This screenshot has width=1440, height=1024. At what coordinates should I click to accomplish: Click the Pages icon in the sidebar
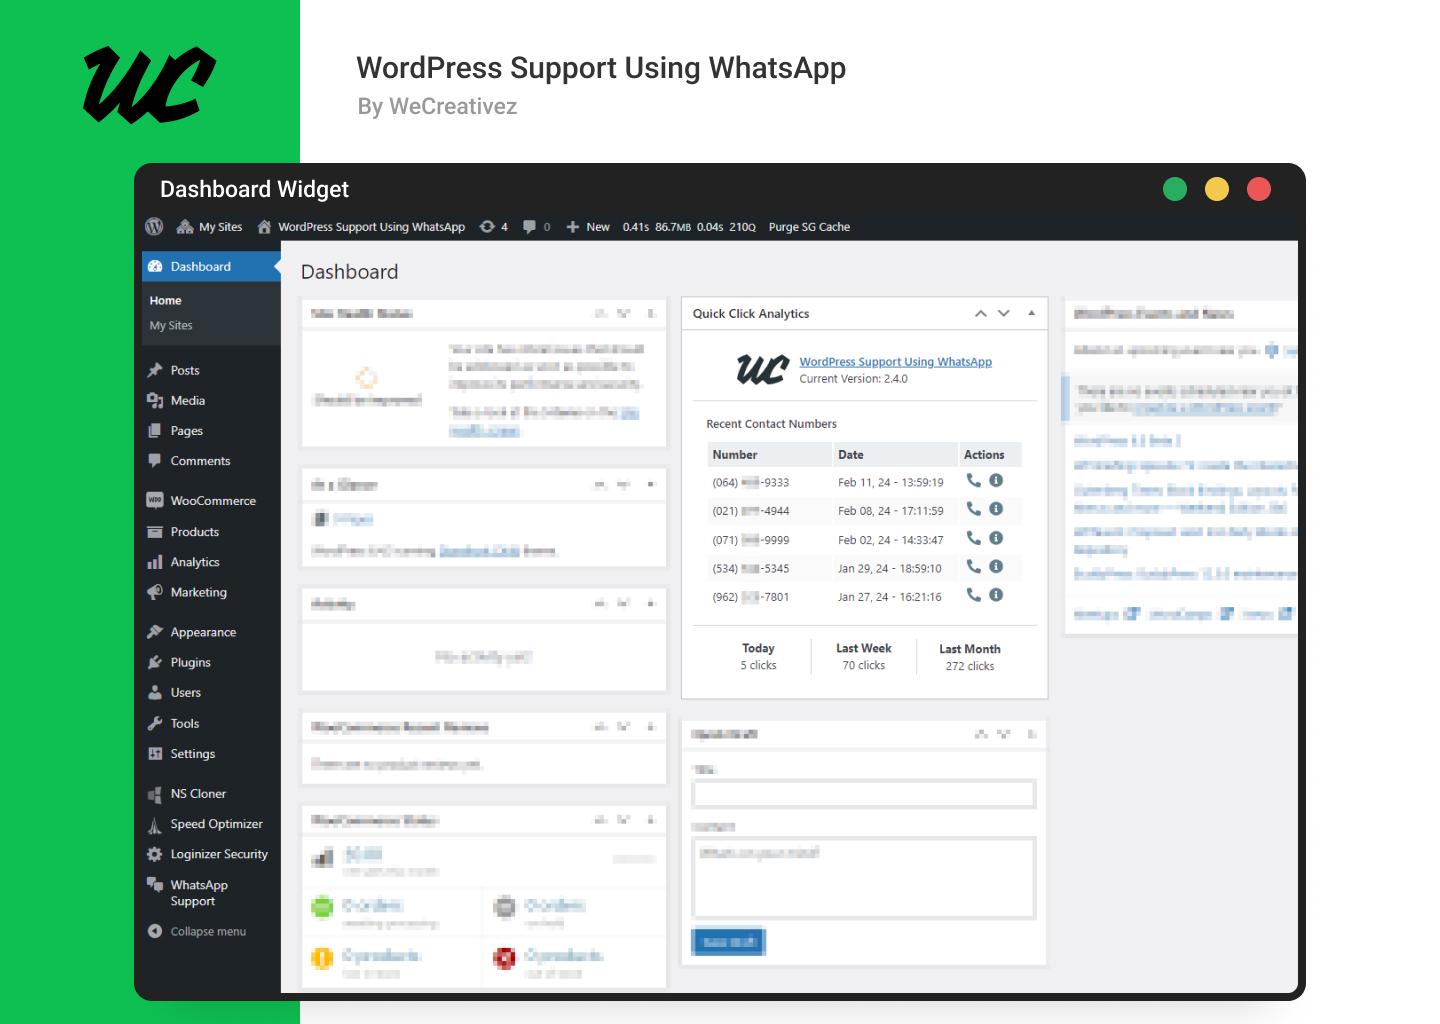155,431
